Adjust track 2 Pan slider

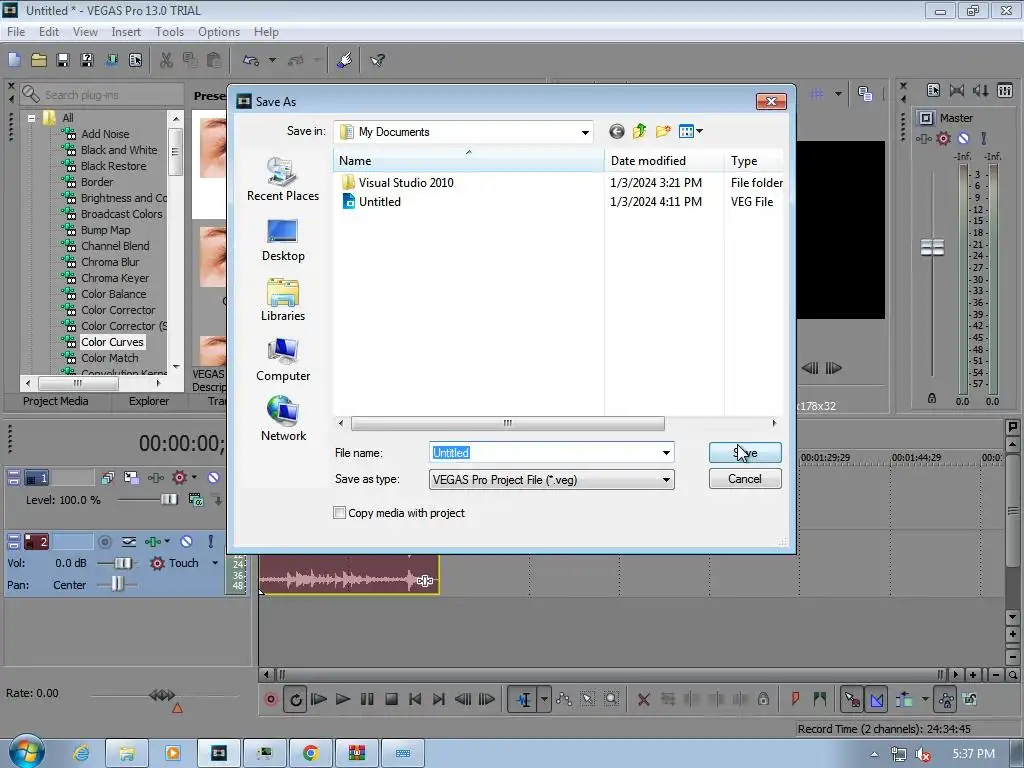click(117, 584)
